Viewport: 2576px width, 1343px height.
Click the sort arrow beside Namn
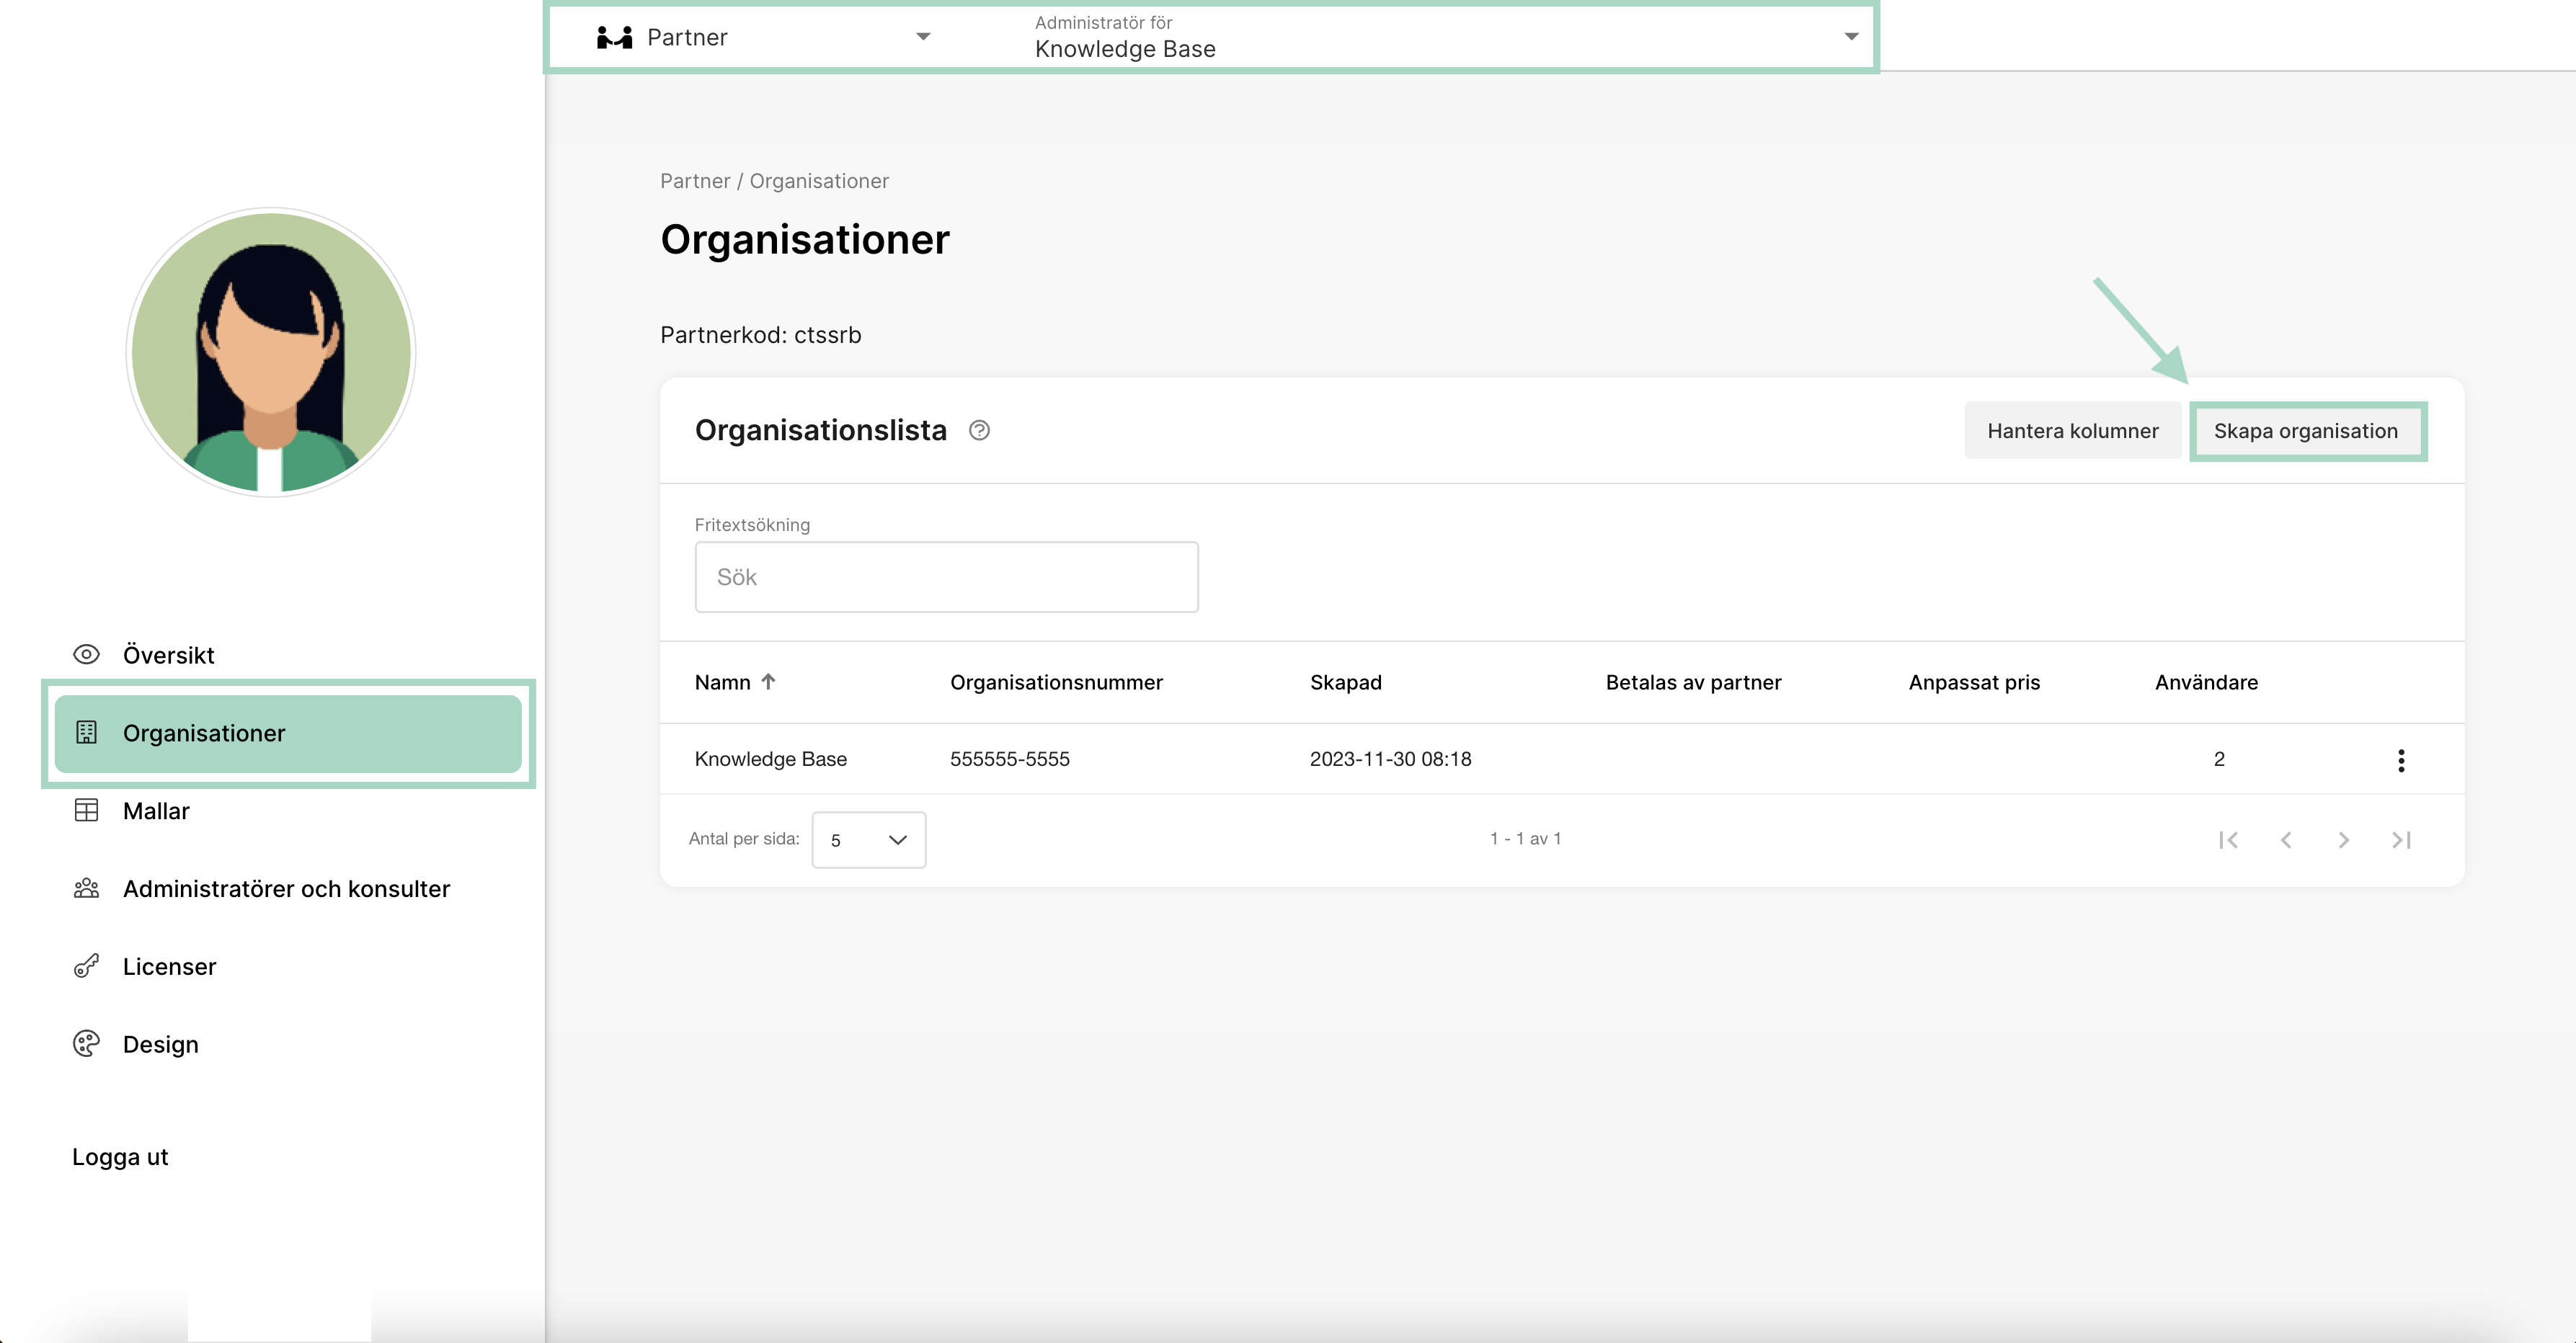(x=768, y=682)
